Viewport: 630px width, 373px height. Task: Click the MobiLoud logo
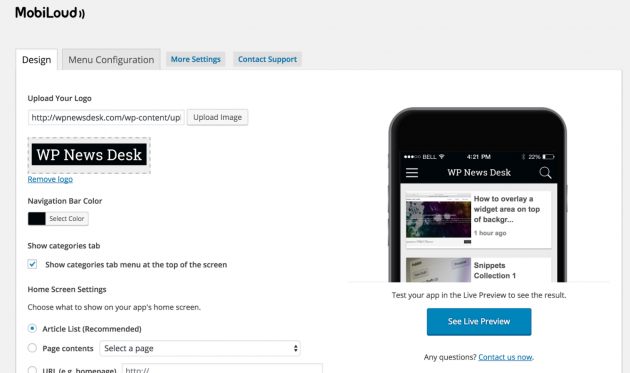point(50,13)
